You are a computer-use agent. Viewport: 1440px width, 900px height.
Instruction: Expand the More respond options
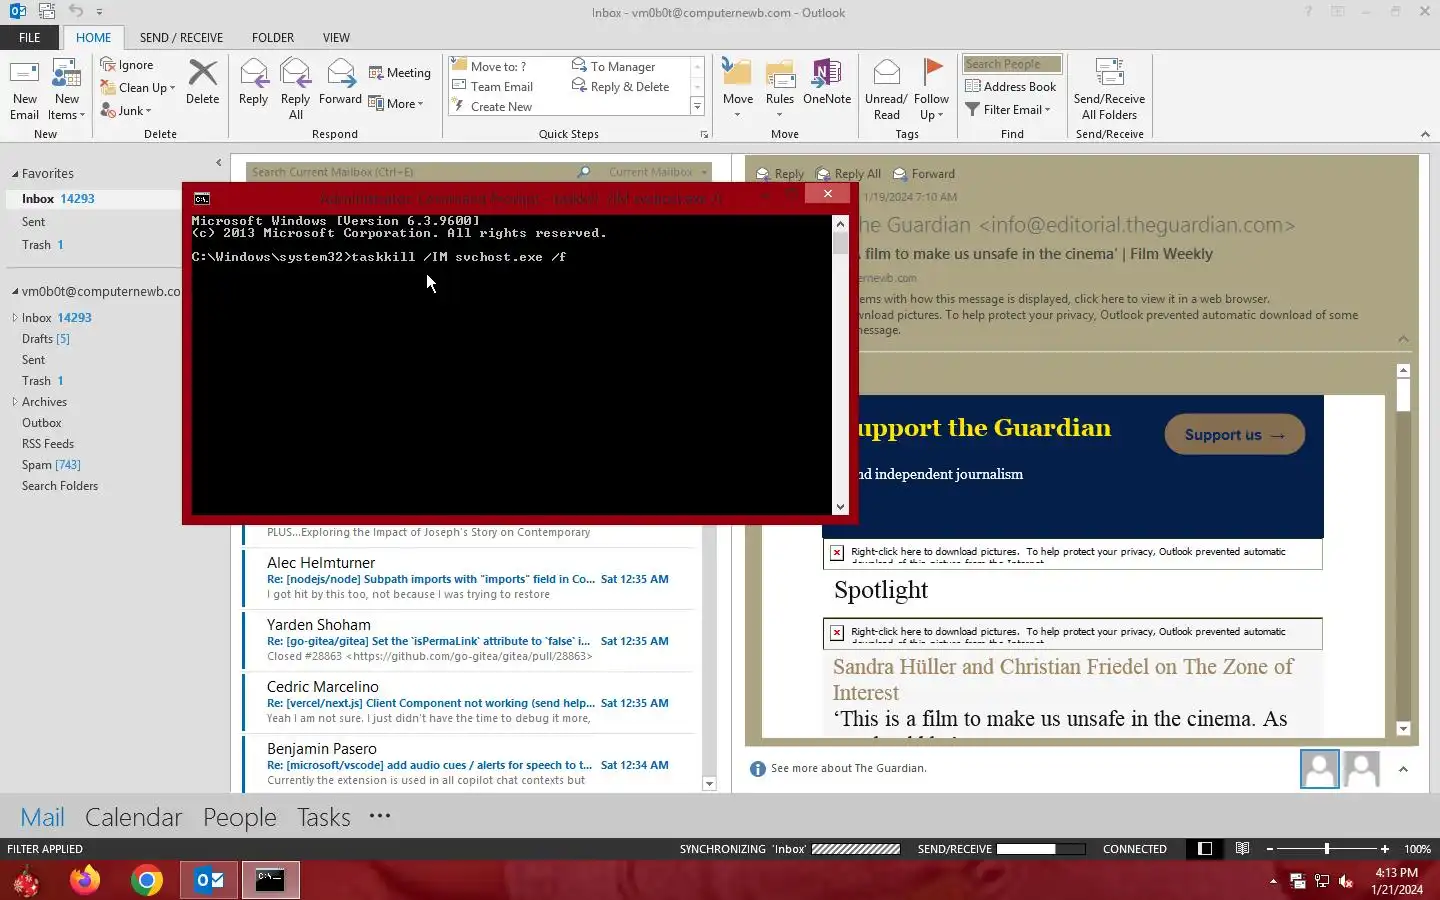[397, 104]
